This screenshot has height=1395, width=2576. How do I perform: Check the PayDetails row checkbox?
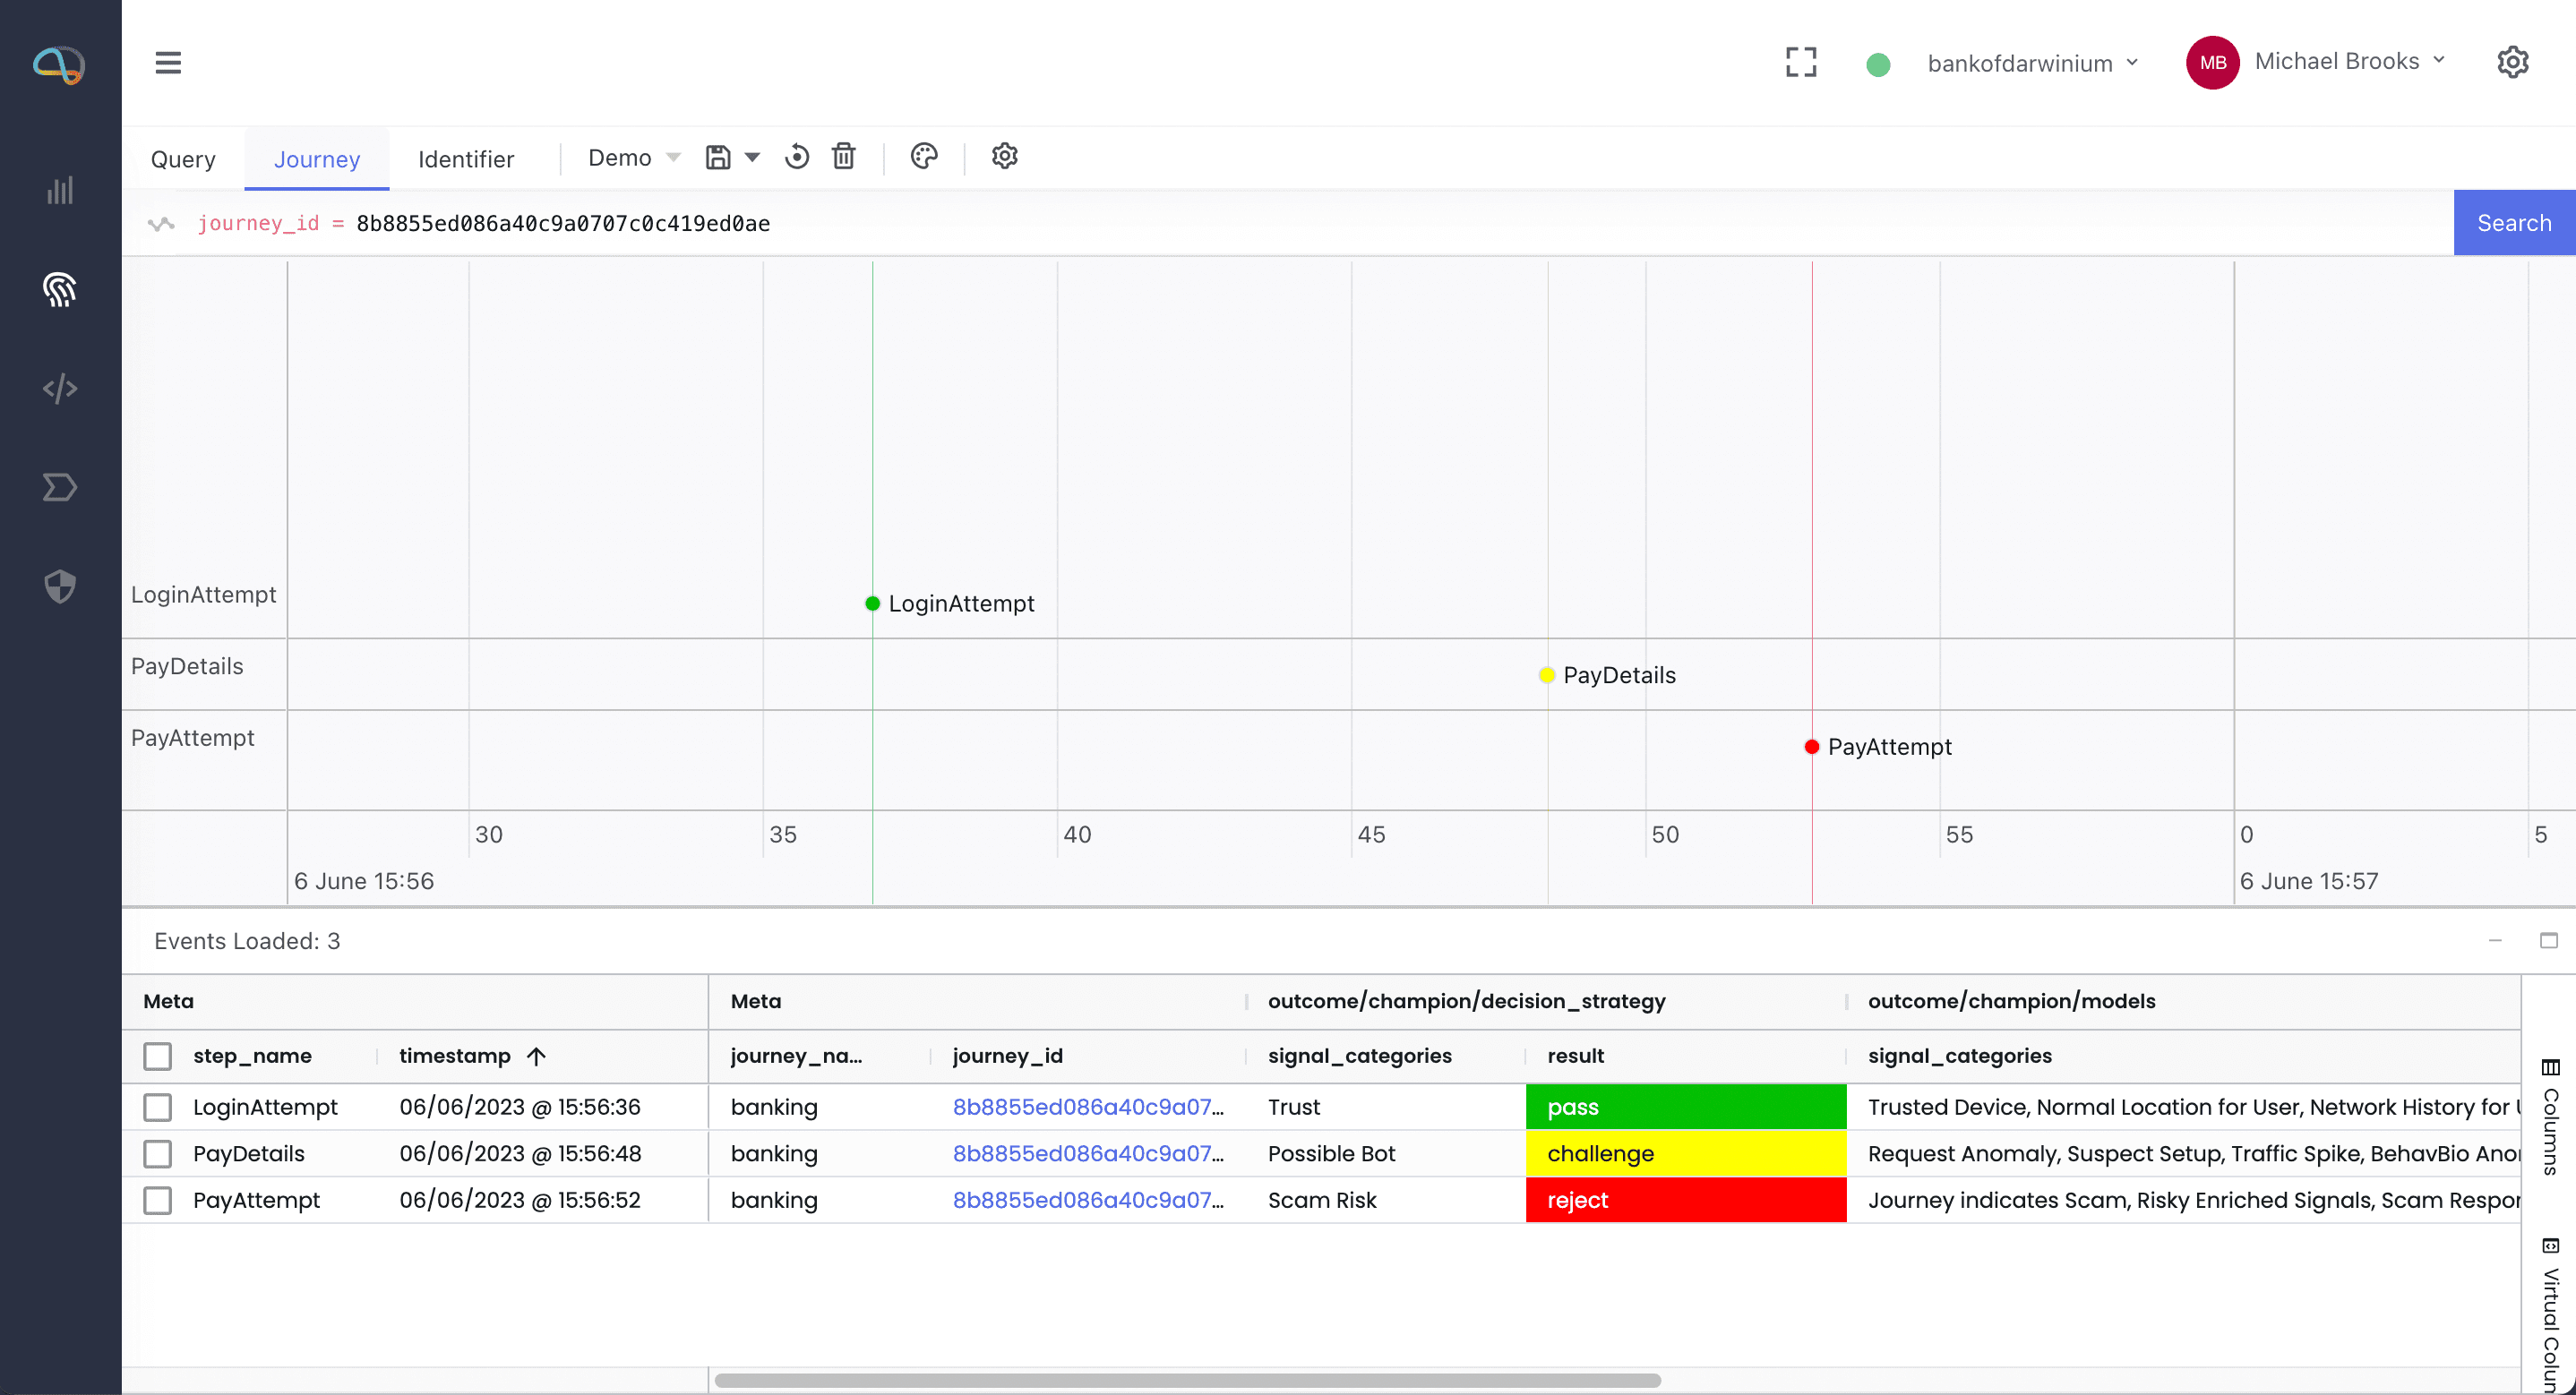157,1153
